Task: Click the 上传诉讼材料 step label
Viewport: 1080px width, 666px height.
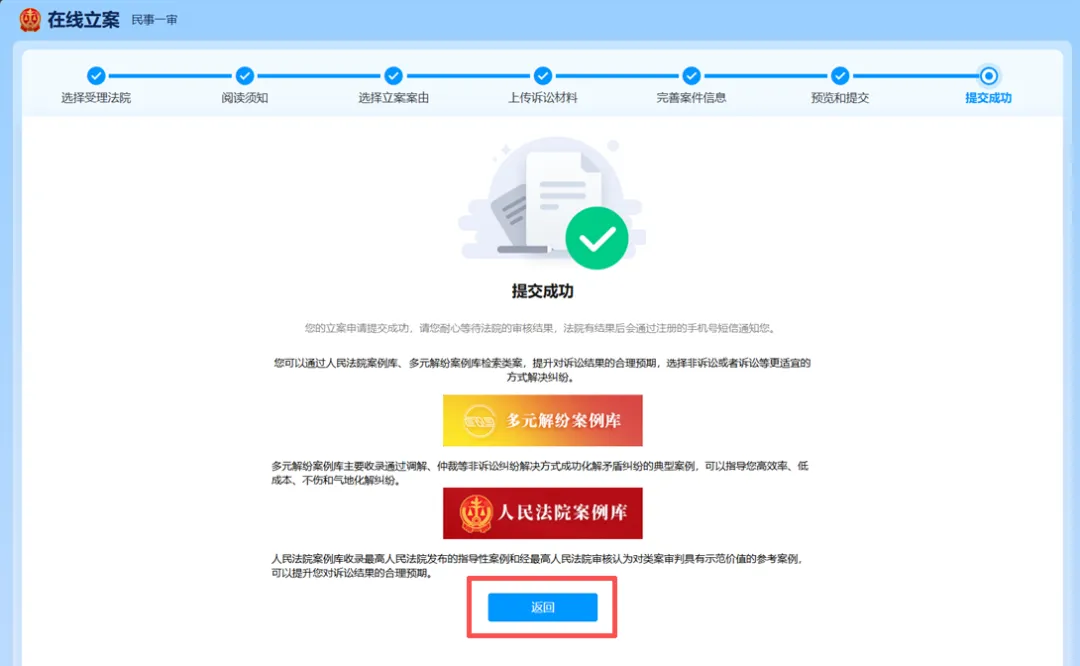Action: (x=543, y=98)
